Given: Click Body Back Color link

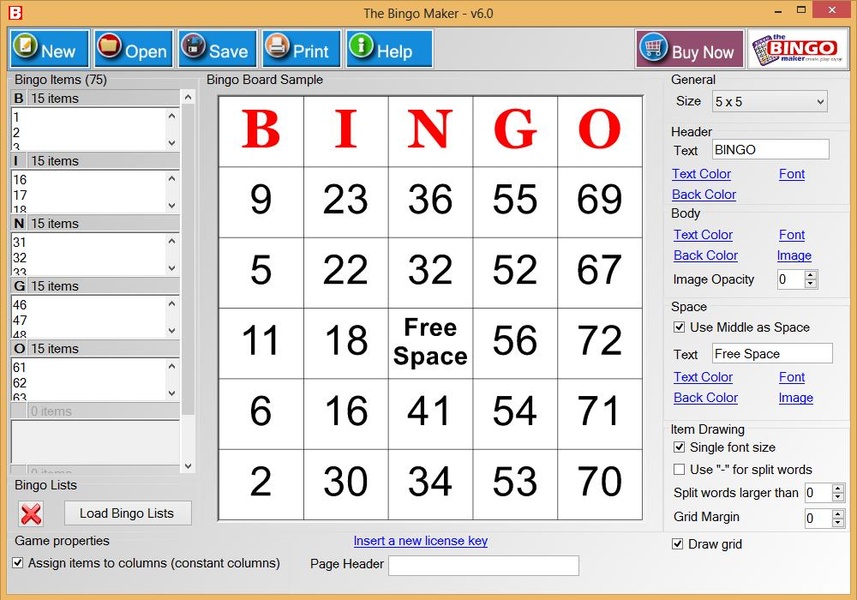Looking at the screenshot, I should [706, 256].
